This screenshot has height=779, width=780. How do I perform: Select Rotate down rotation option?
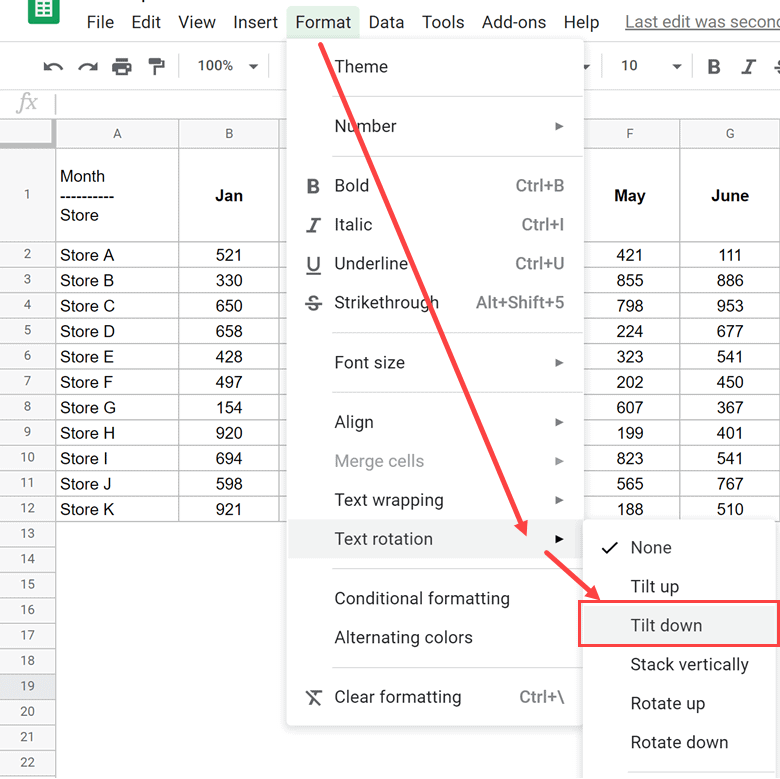tap(680, 742)
